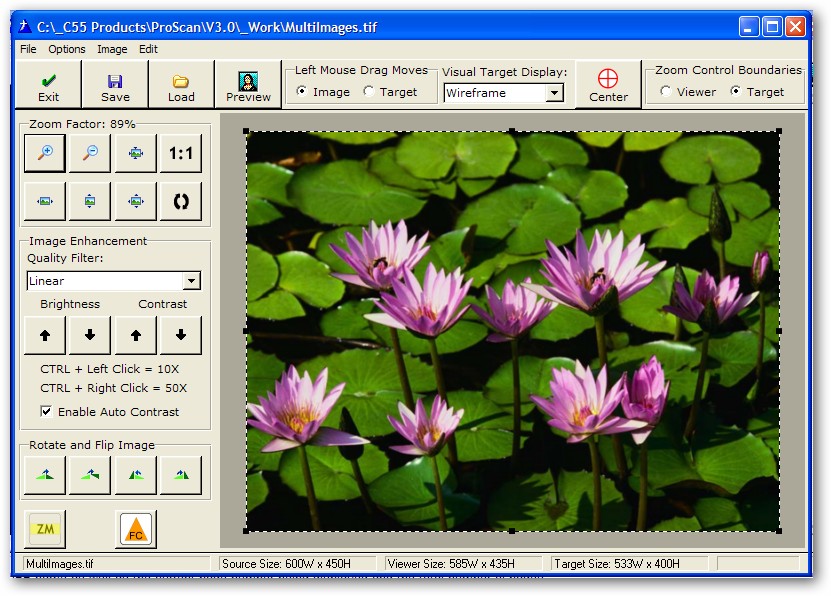831x596 pixels.
Task: Open the Visual Target Display Wireframe dropdown
Action: 555,93
